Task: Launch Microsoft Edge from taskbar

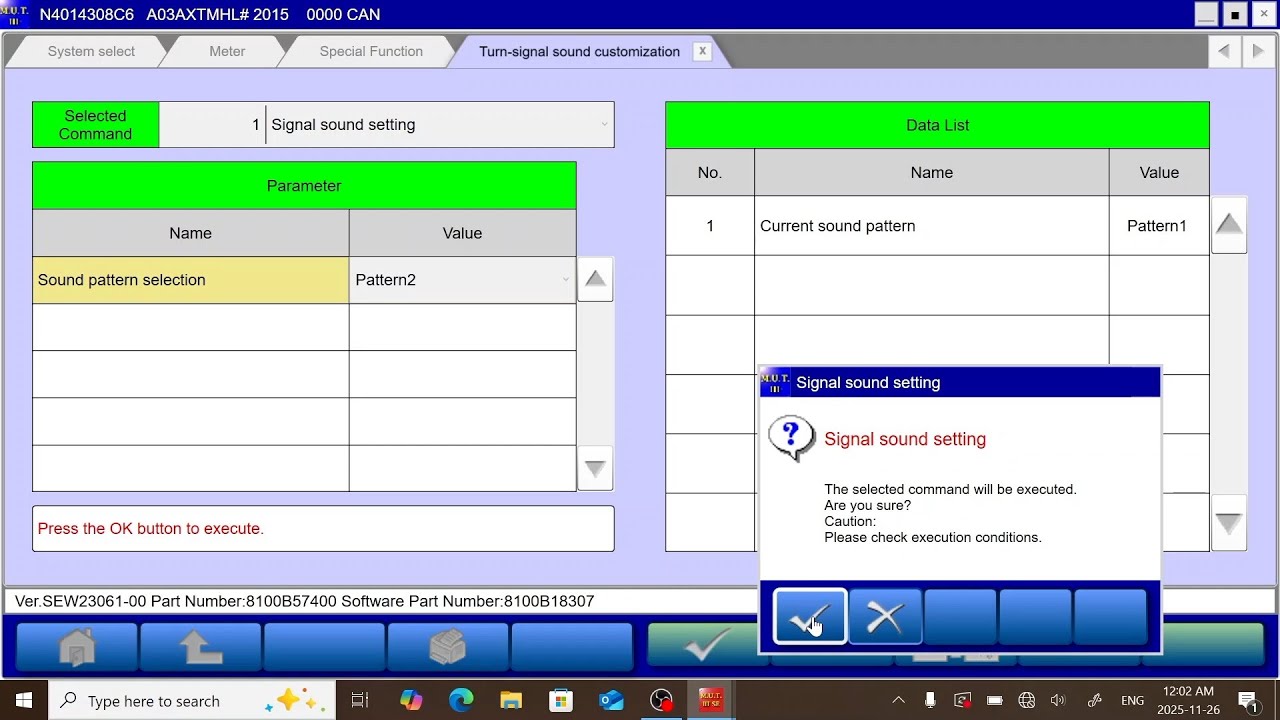Action: [461, 700]
